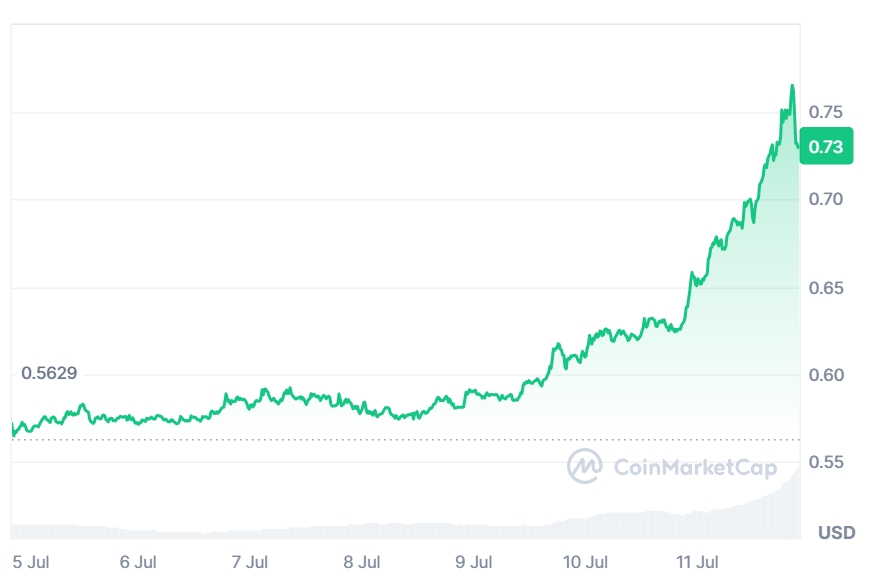Select the 0.55 price axis label
This screenshot has height=574, width=885.
click(826, 462)
